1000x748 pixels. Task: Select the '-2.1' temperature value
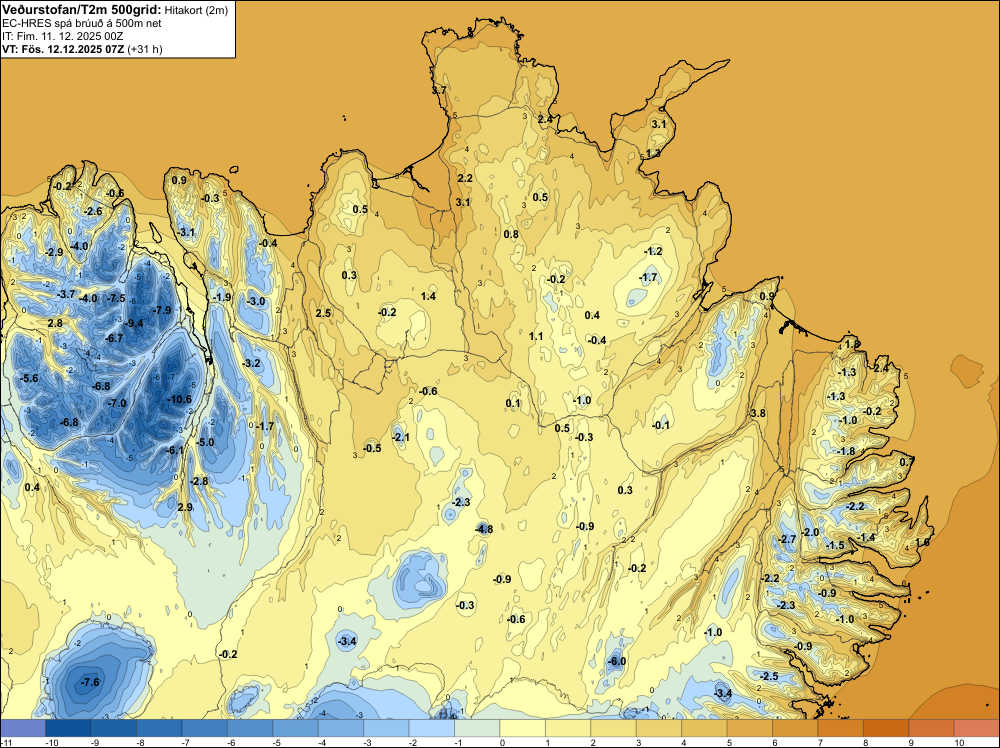coord(401,437)
